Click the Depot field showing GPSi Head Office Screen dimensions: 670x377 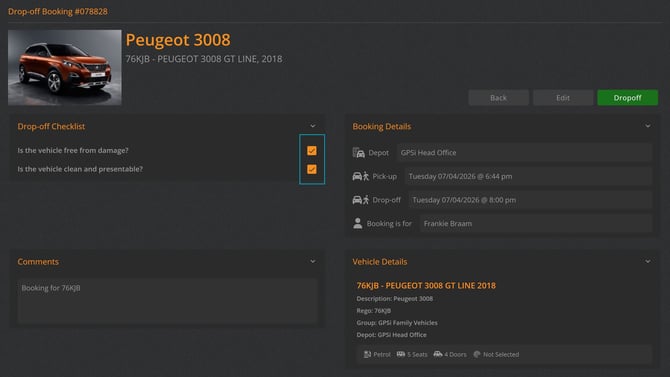[524, 153]
